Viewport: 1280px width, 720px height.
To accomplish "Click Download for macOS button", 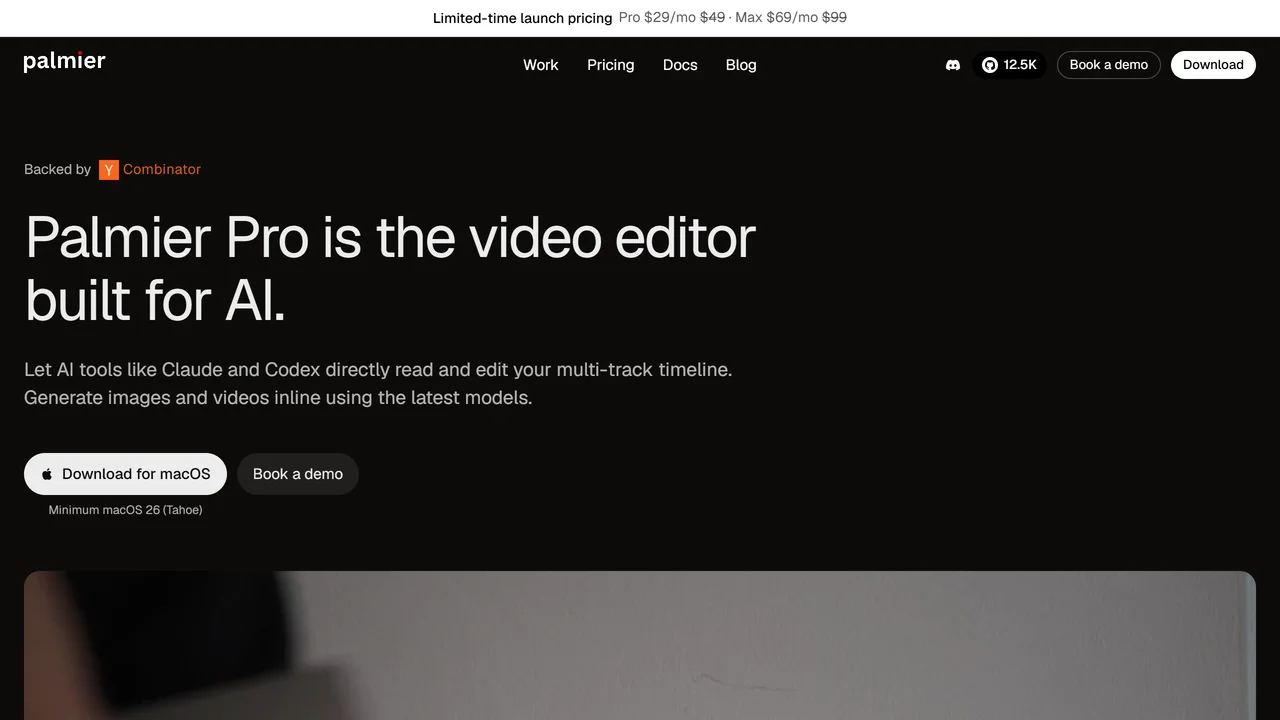I will [125, 474].
